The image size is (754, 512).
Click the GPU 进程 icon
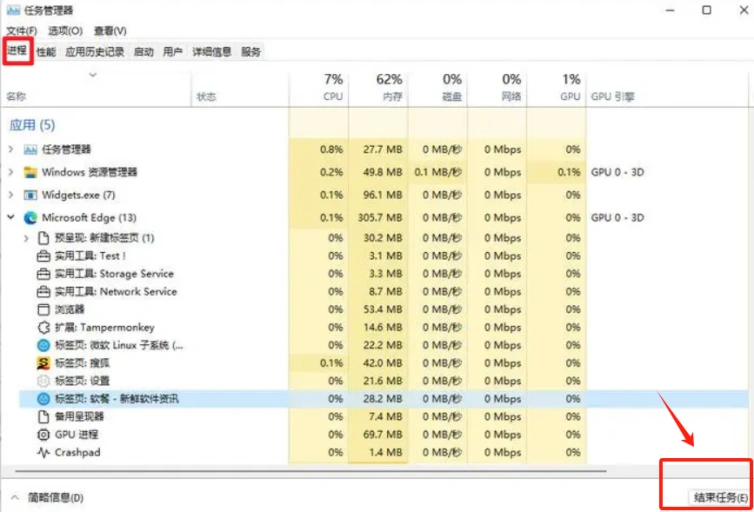43,435
